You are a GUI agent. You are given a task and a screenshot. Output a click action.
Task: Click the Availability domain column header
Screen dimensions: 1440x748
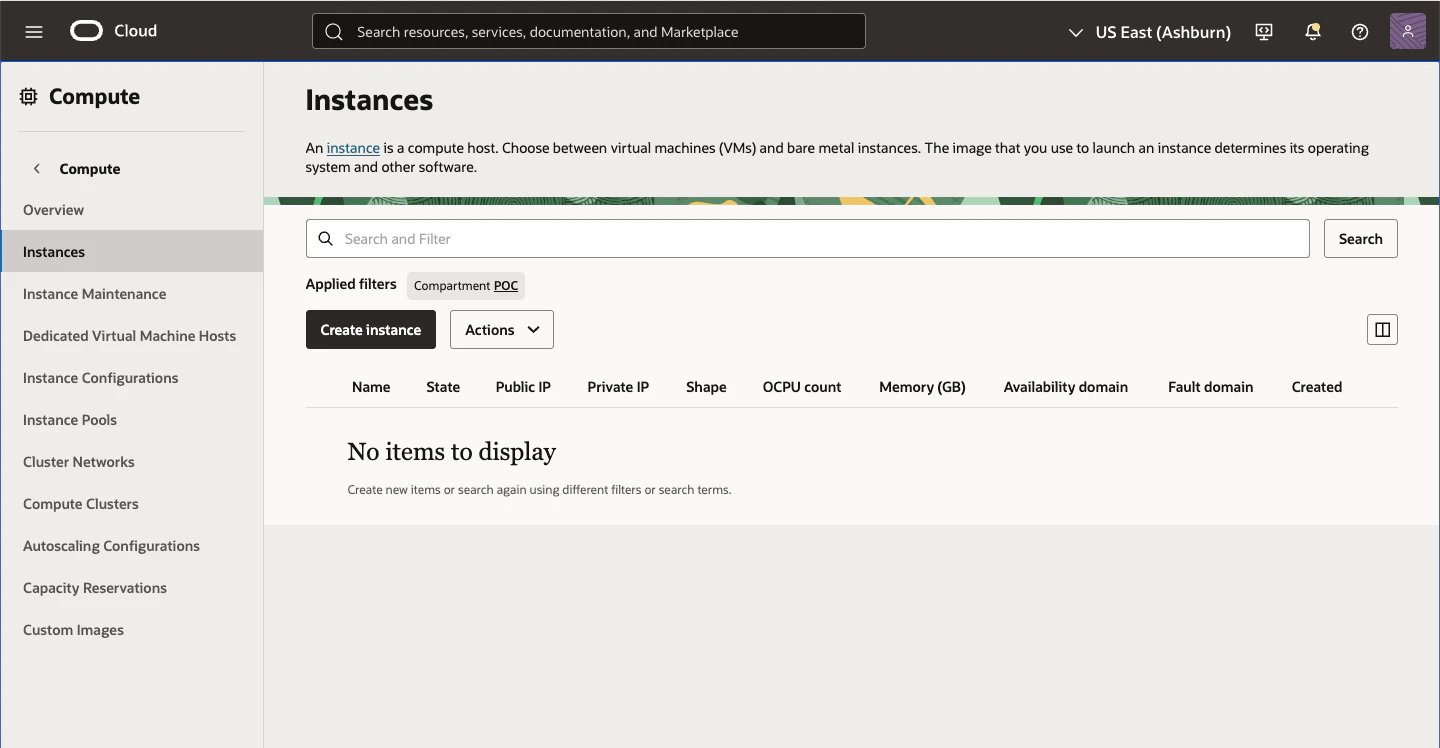point(1066,387)
